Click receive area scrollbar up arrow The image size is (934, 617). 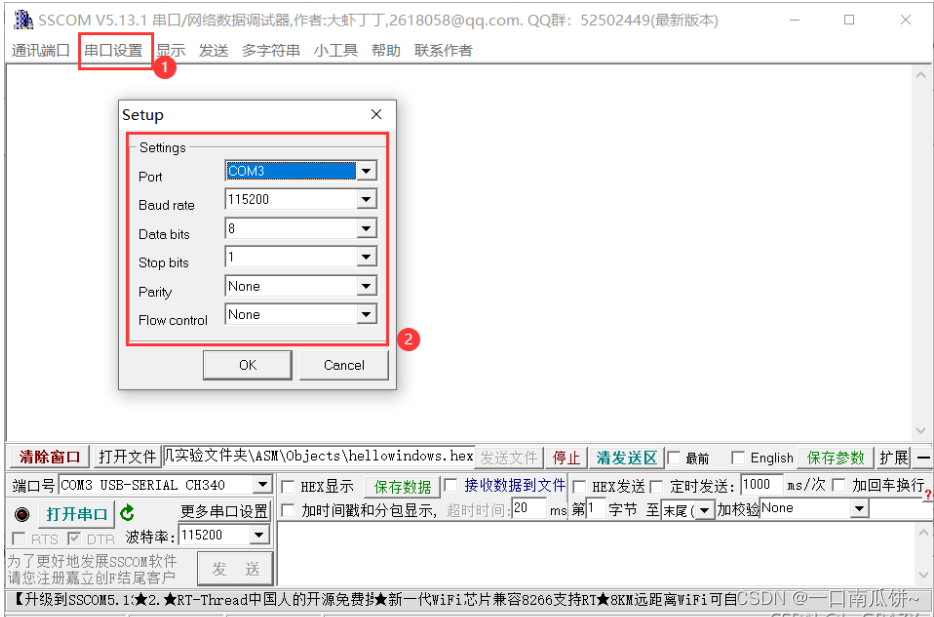click(921, 76)
